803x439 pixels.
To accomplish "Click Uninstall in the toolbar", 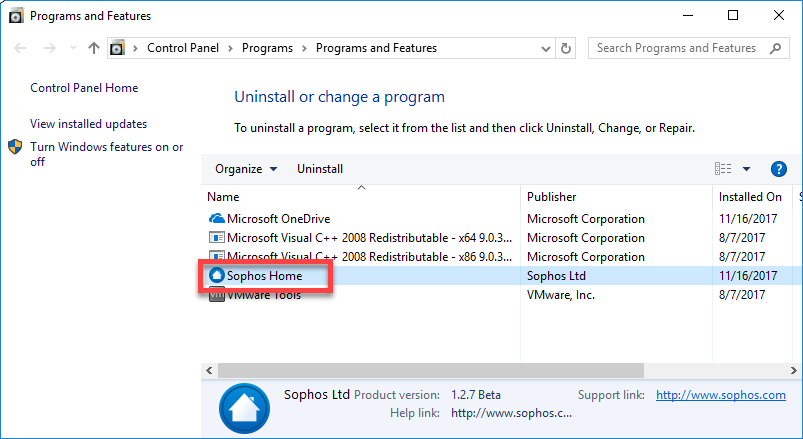I will tap(320, 169).
